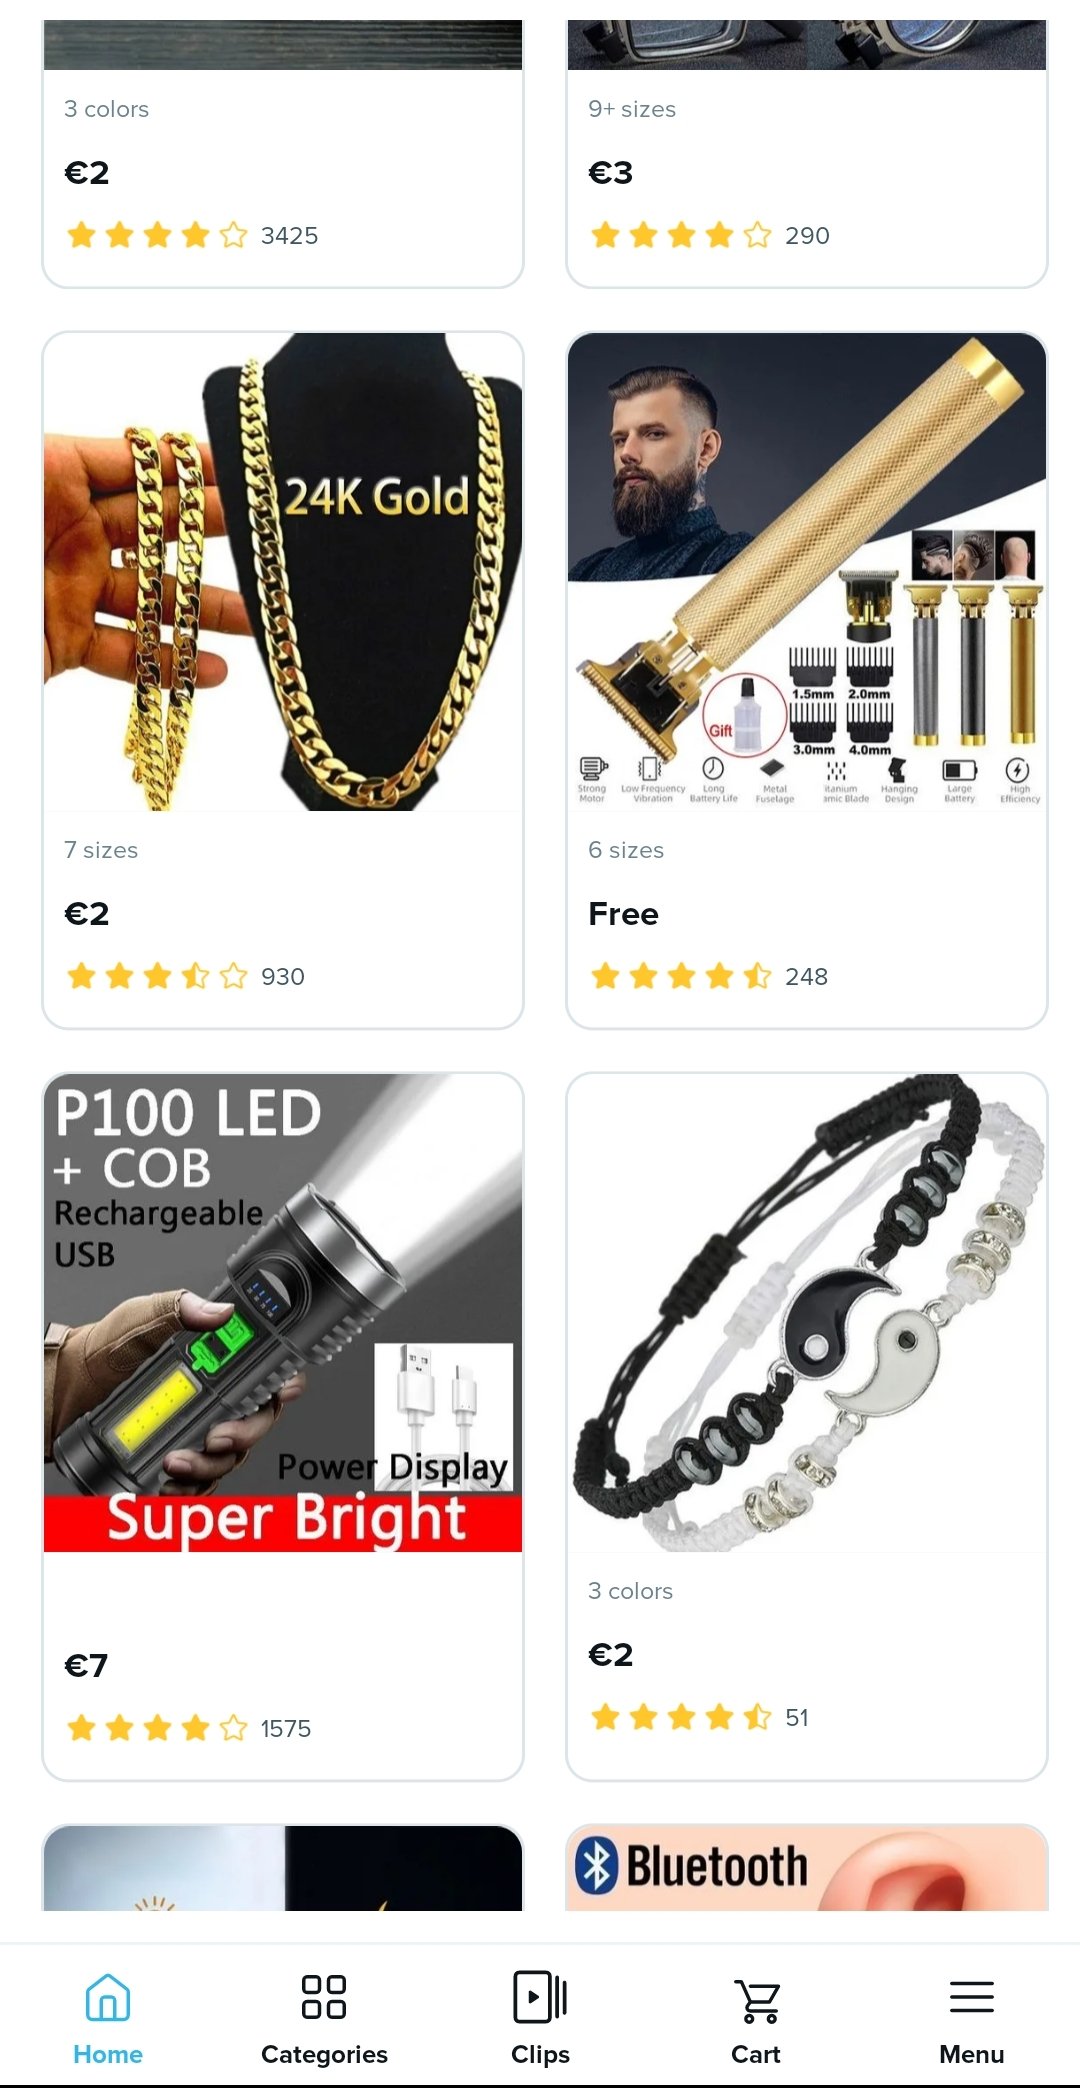Viewport: 1080px width, 2088px height.
Task: Open the Bluetooth earpiece product card
Action: 807,1868
